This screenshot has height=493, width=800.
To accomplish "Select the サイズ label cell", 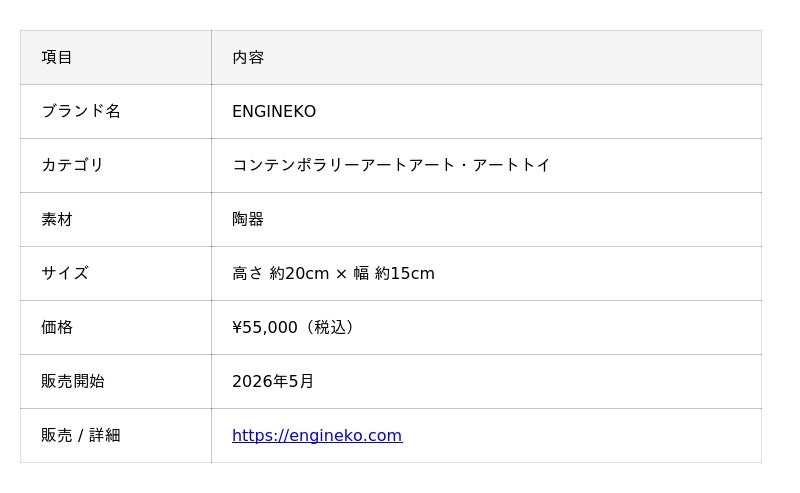I will tap(116, 274).
